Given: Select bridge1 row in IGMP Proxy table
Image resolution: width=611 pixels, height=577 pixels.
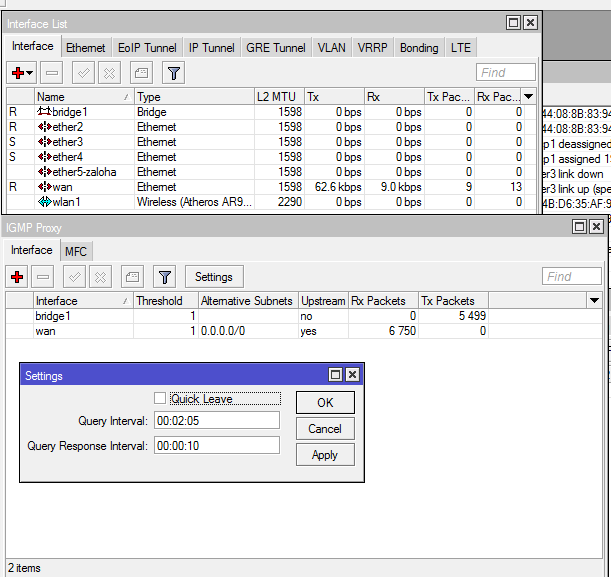Looking at the screenshot, I should pos(304,316).
